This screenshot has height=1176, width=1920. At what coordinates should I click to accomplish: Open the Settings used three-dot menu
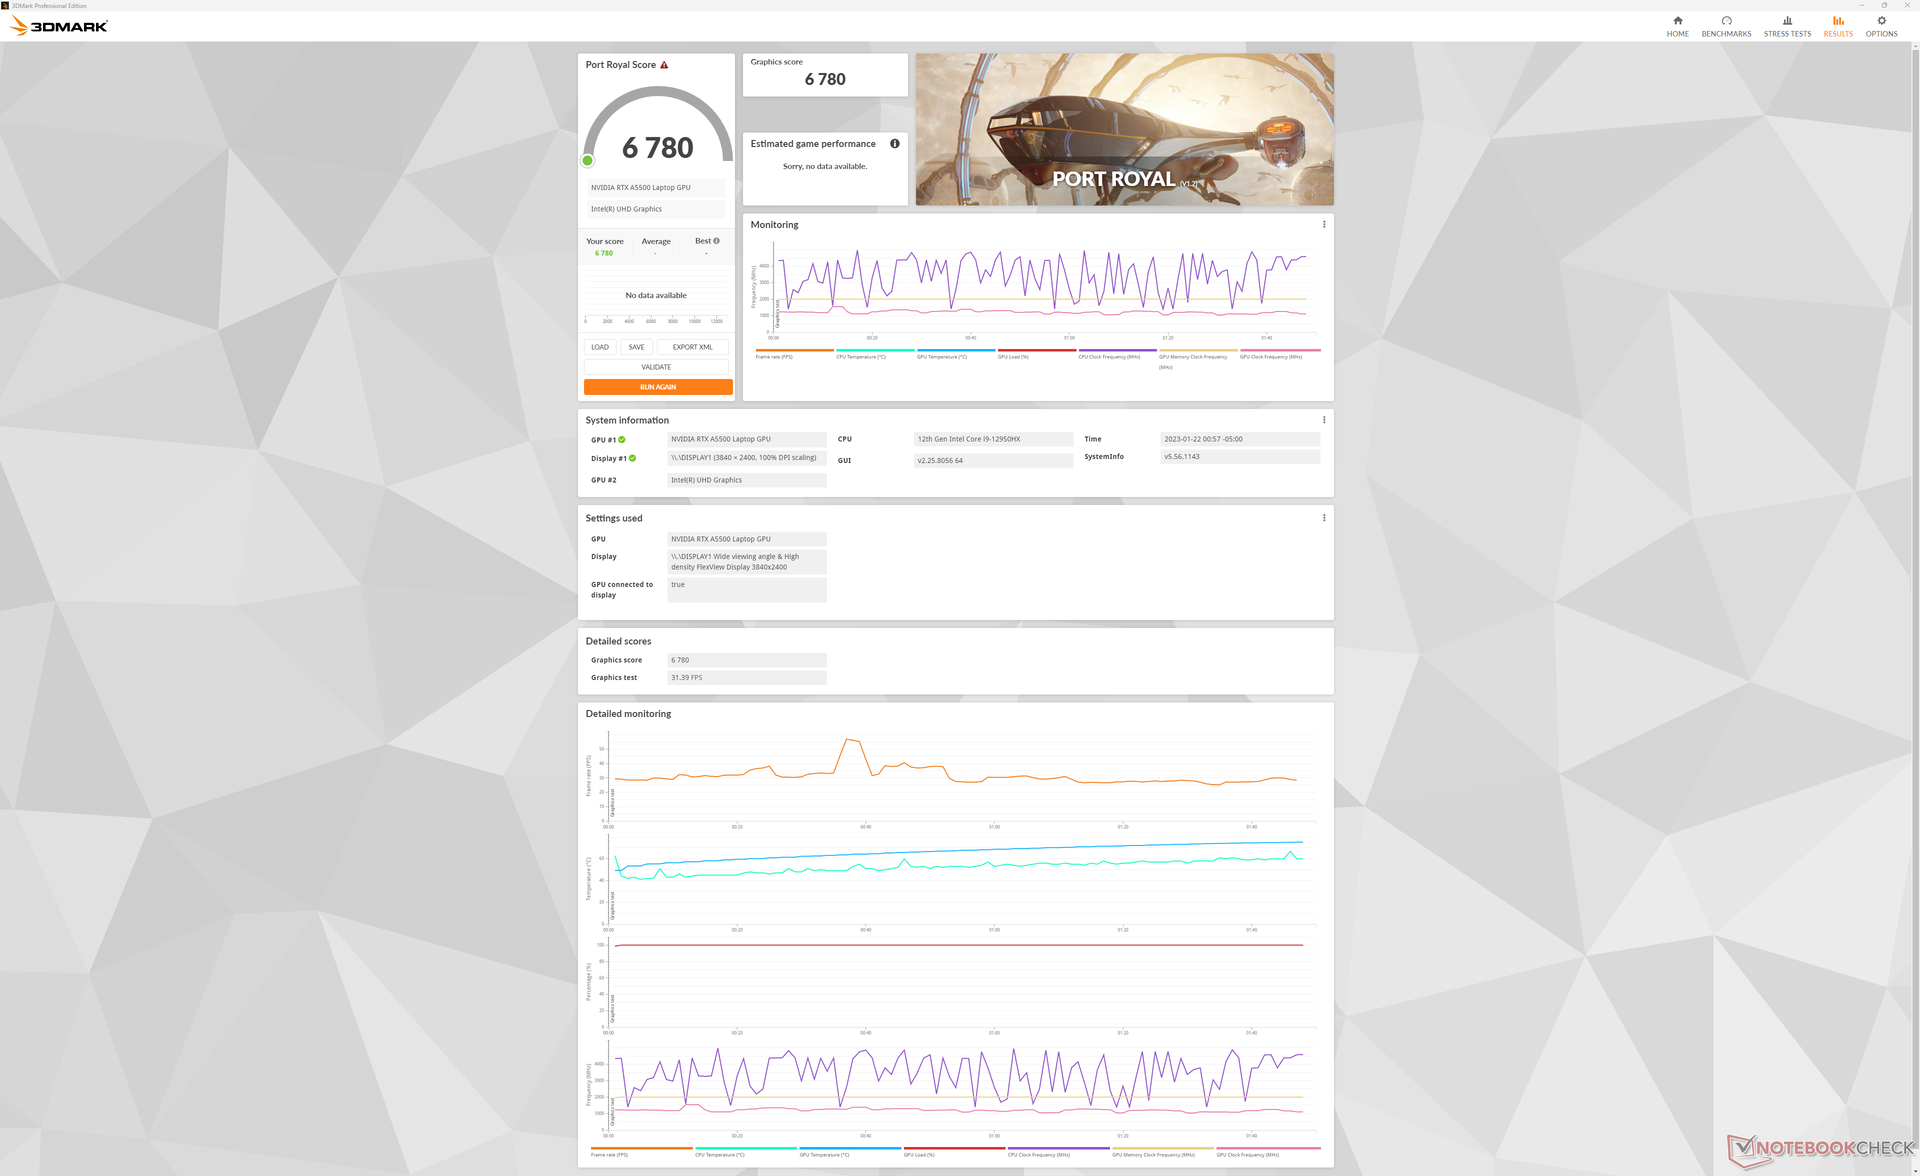click(x=1324, y=518)
